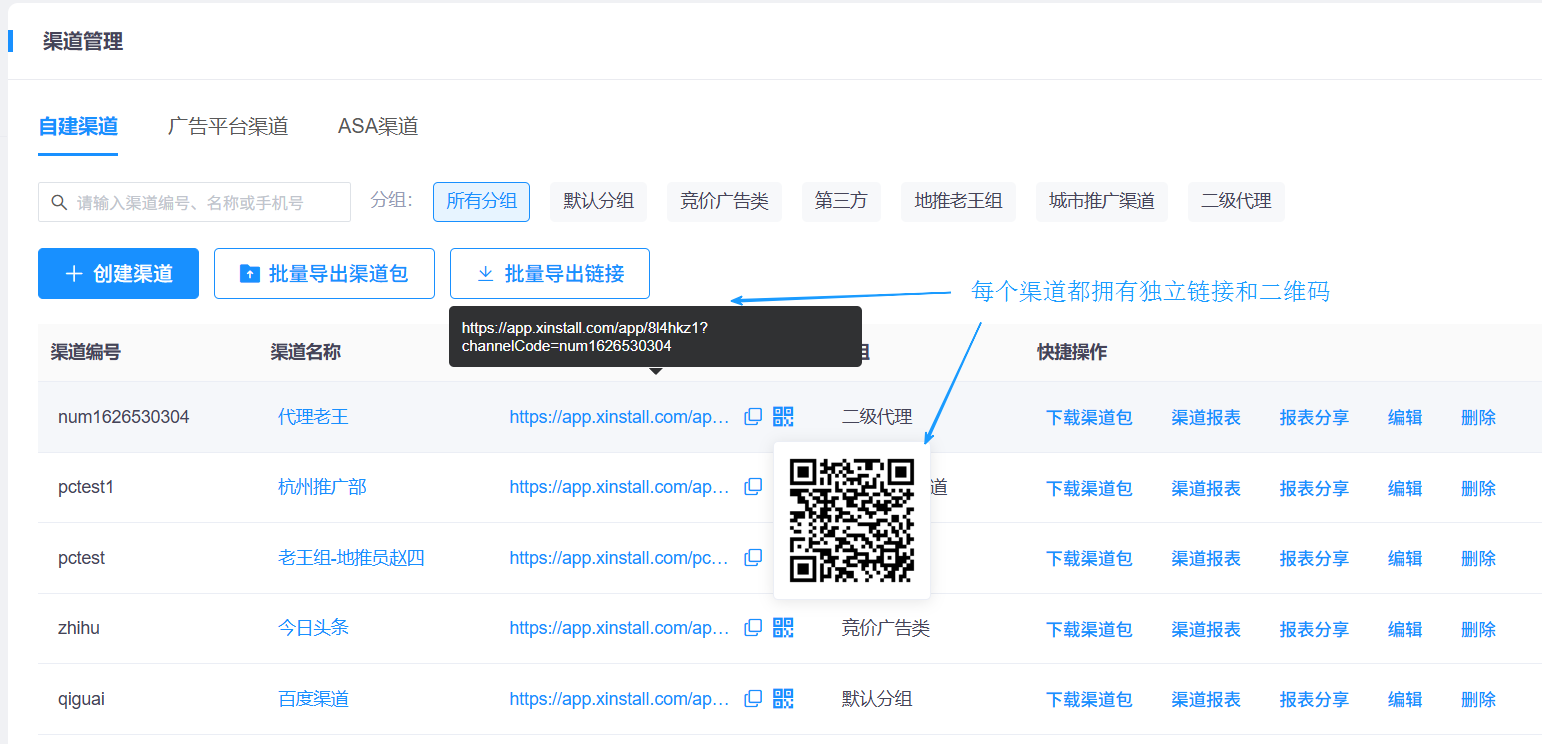
Task: Click 下载渠道包 for 代理老王
Action: pos(1089,417)
